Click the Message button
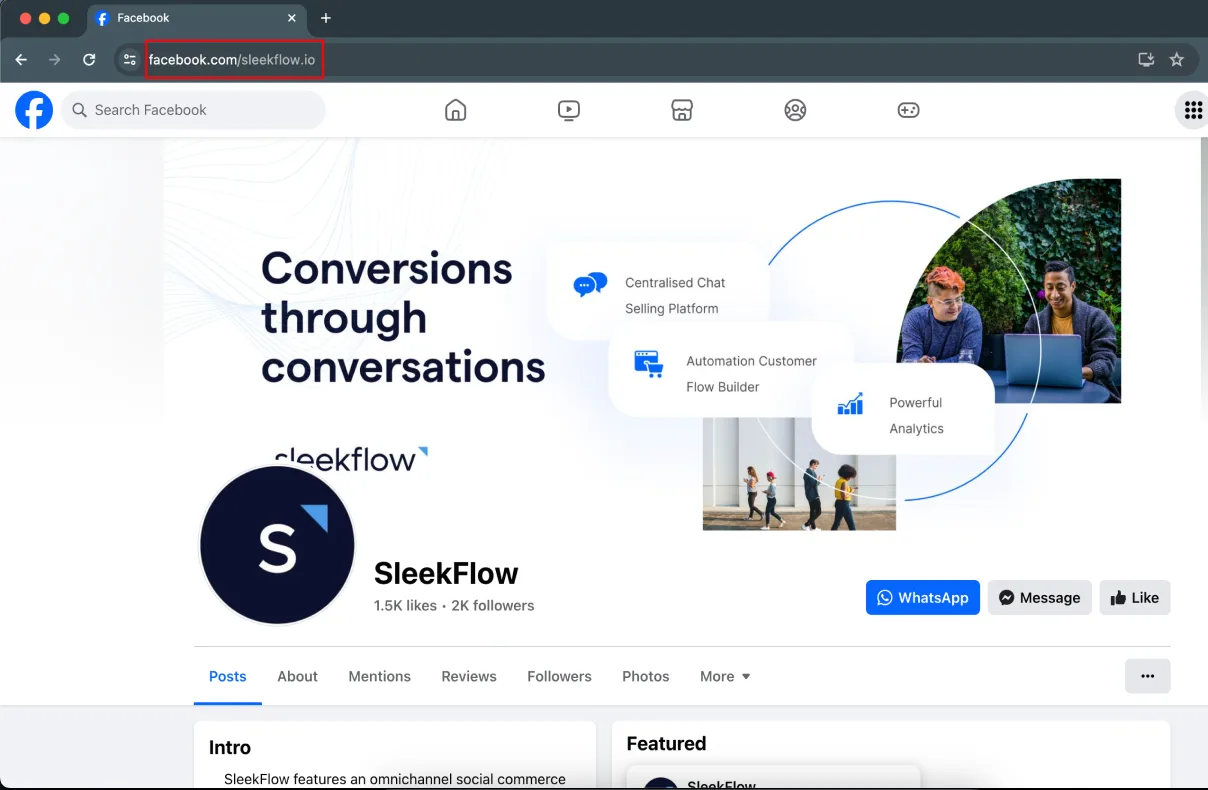Screen dimensions: 1208x790 point(1040,597)
